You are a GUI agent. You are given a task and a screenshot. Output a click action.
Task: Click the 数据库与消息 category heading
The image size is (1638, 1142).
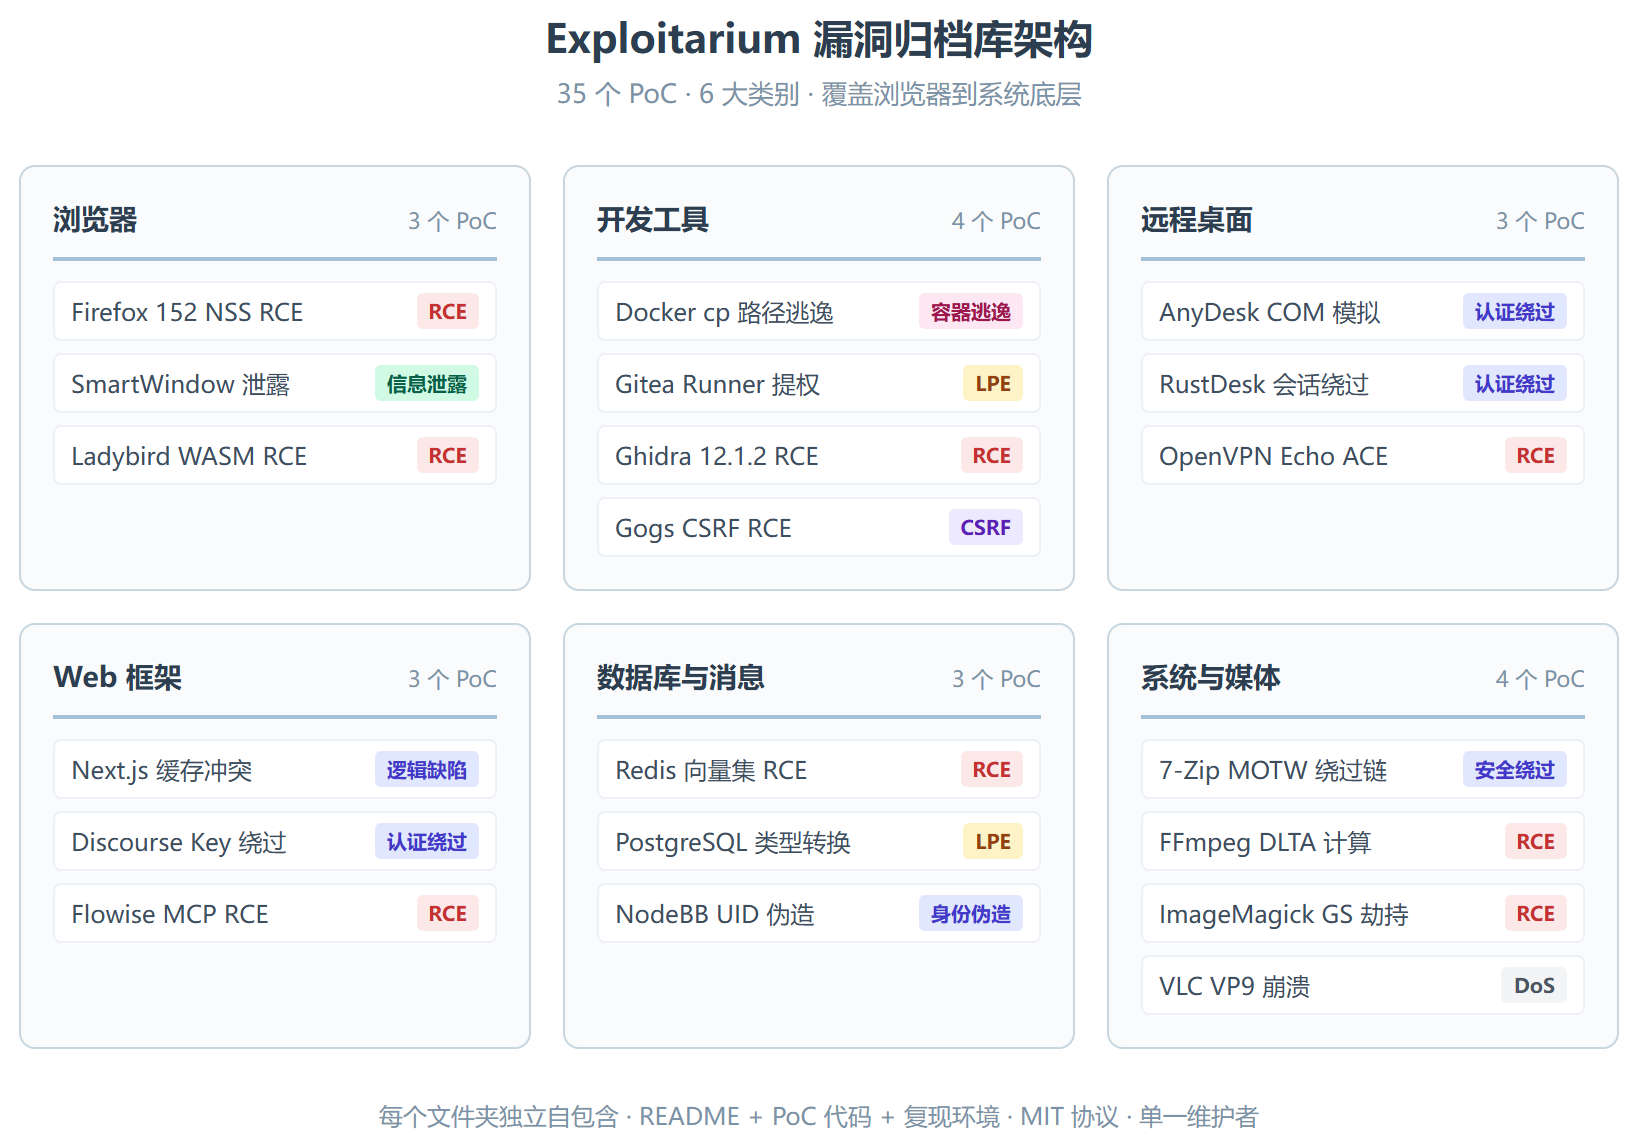tap(681, 678)
